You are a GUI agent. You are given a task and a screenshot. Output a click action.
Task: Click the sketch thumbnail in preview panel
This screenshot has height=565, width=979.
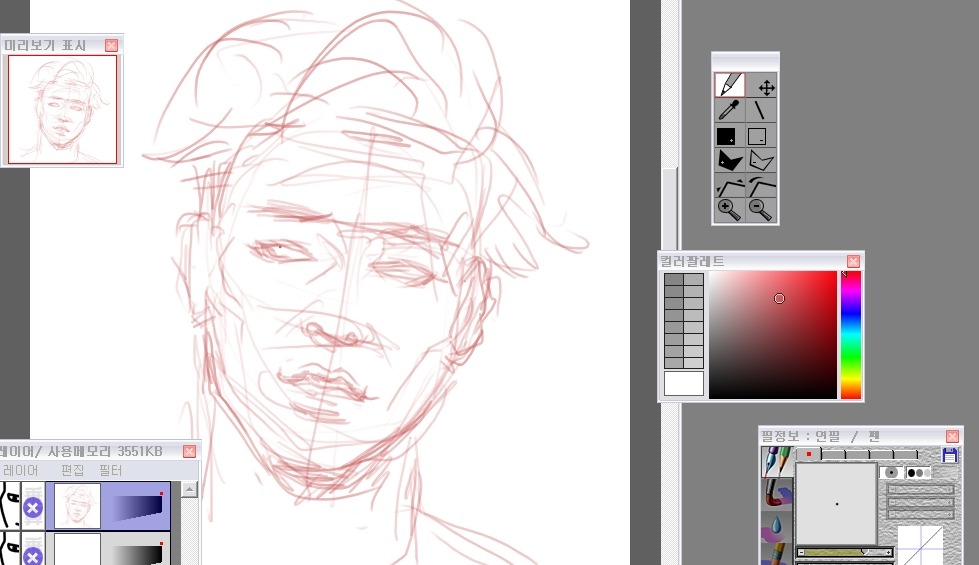[x=62, y=109]
